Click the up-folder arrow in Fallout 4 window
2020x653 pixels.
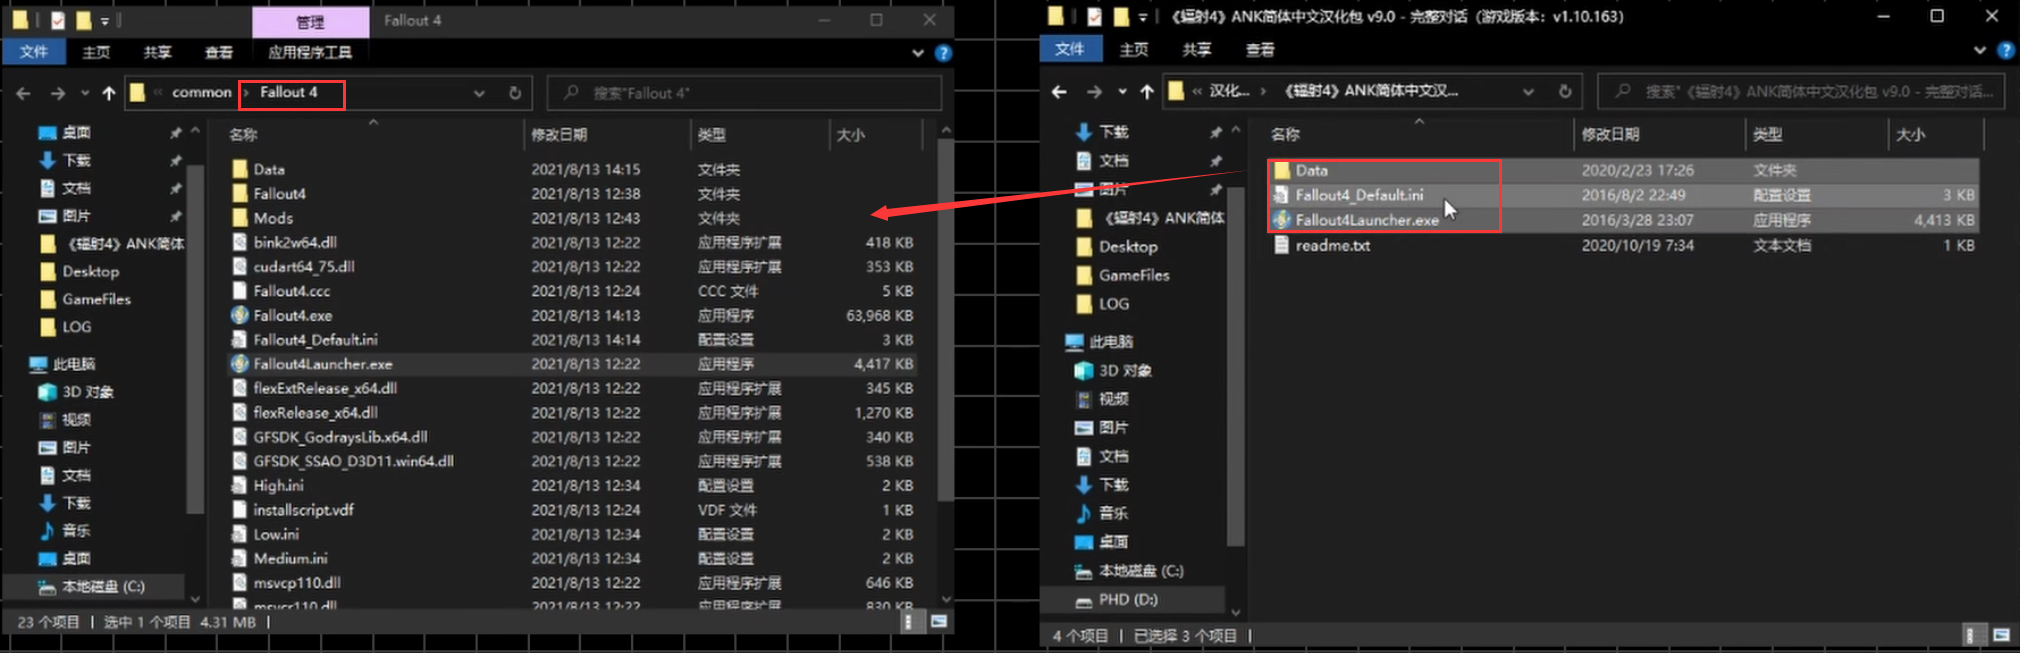pyautogui.click(x=109, y=93)
